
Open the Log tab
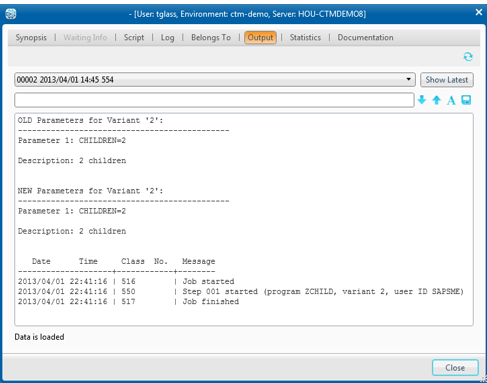(x=167, y=38)
